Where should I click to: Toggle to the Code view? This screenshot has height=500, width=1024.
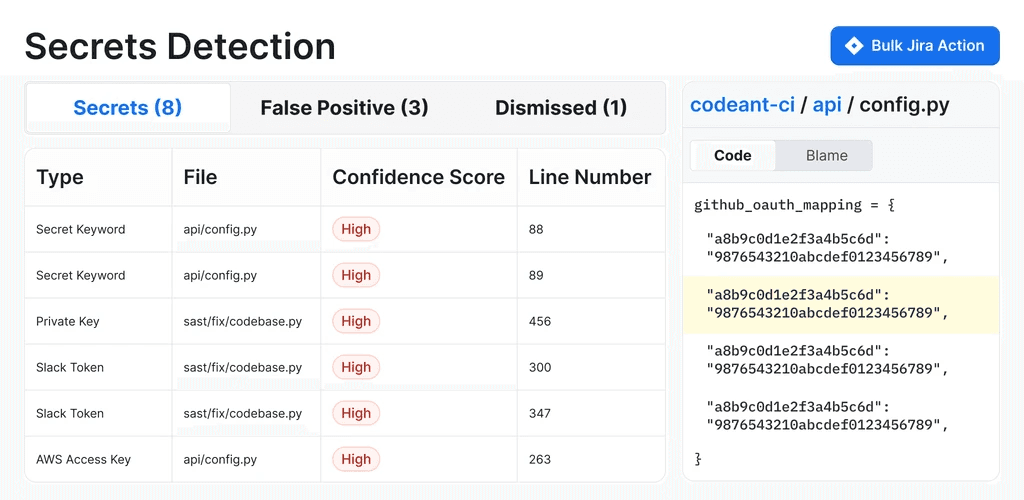(x=733, y=155)
